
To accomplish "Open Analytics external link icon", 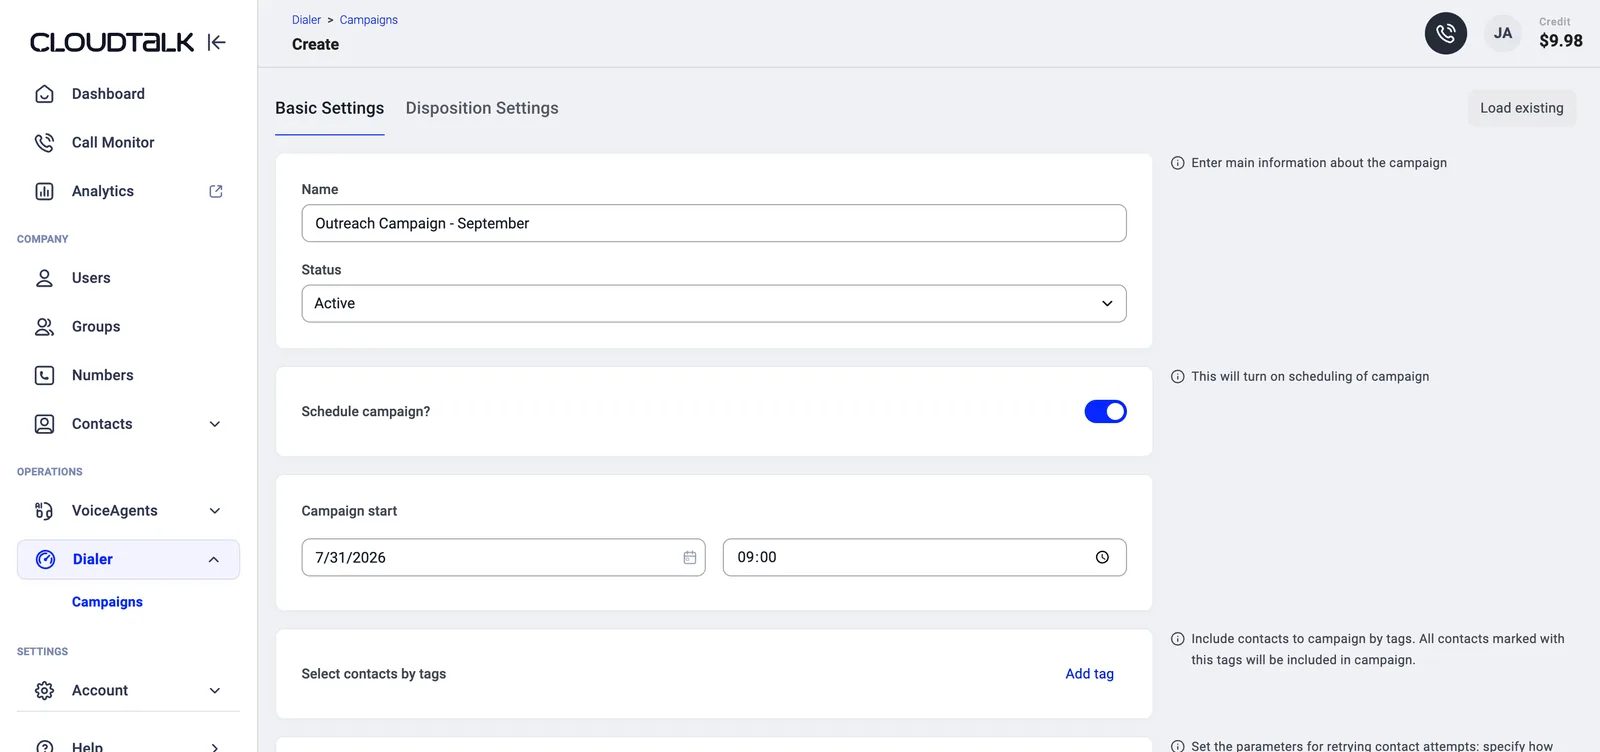I will point(216,191).
